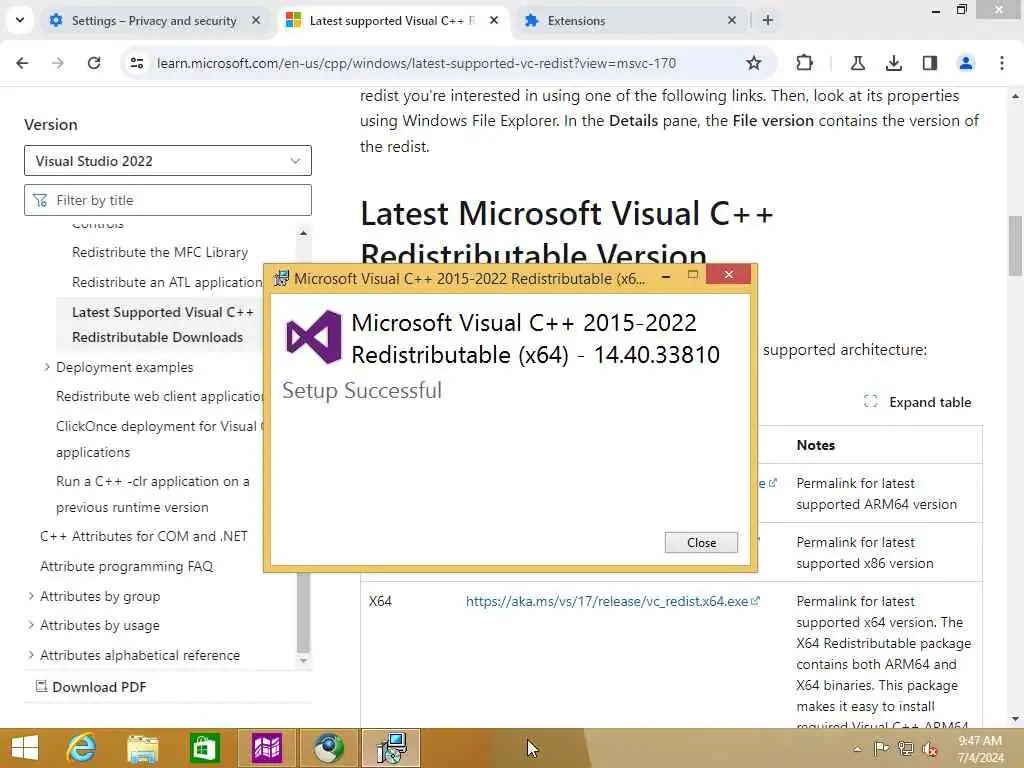1024x768 pixels.
Task: Click the Setup Successful text
Action: coord(362,391)
